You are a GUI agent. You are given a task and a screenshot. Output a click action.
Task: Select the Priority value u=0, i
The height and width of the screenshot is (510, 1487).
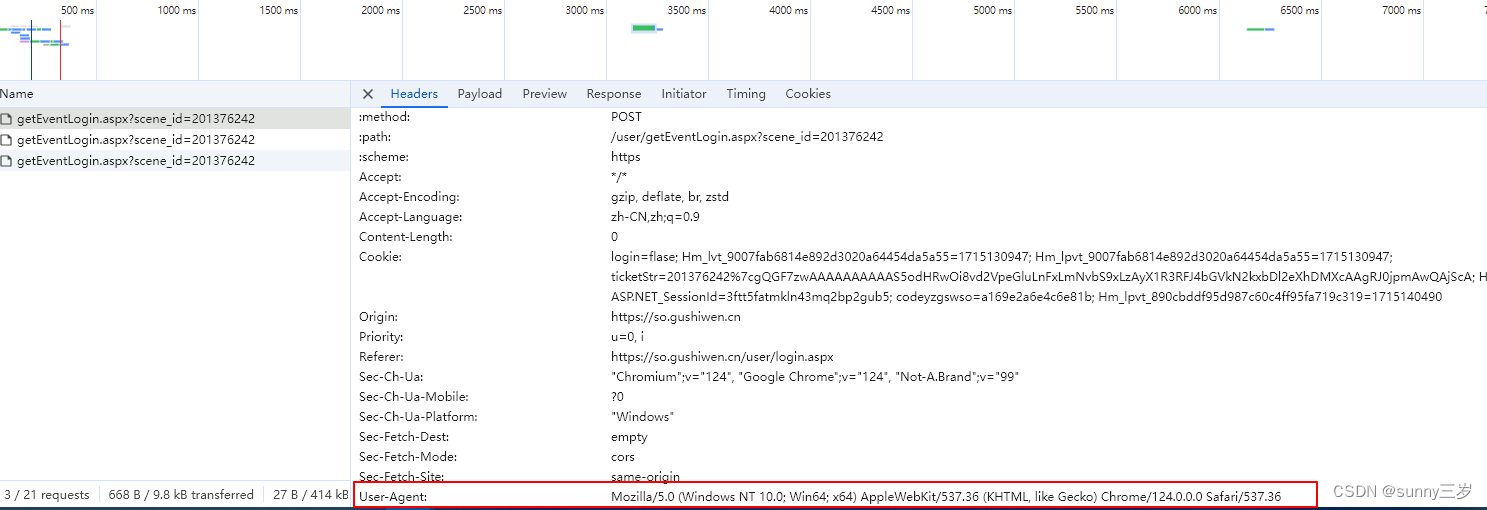tap(627, 337)
